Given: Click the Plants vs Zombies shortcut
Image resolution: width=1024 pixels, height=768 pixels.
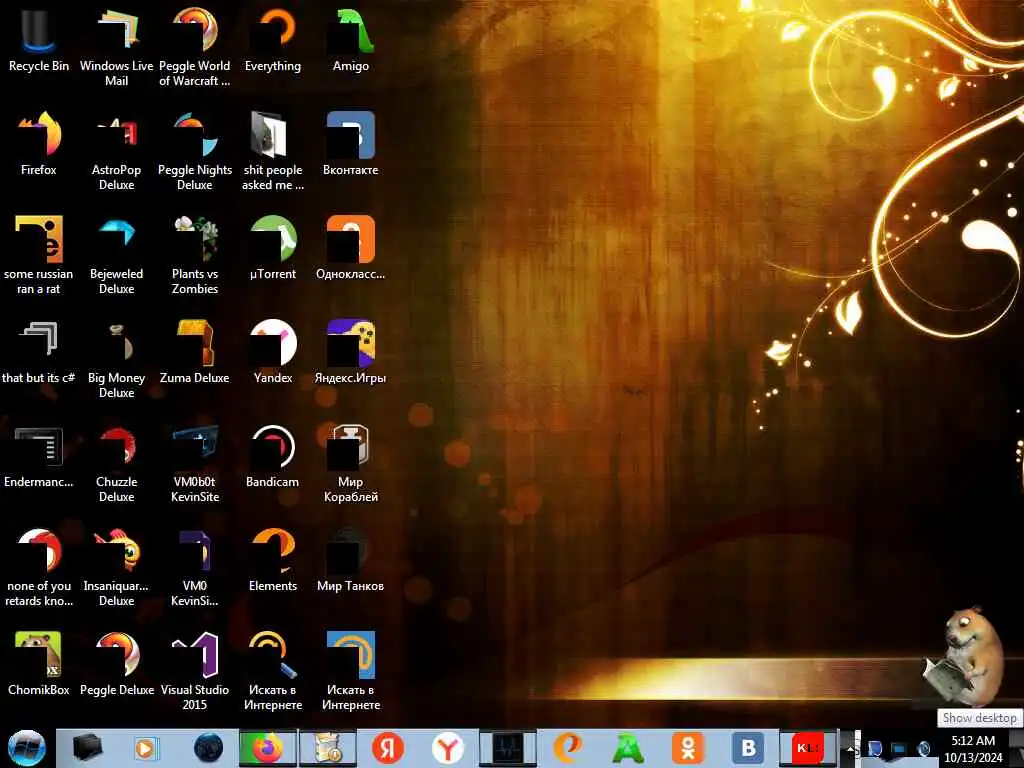Looking at the screenshot, I should pos(195,255).
